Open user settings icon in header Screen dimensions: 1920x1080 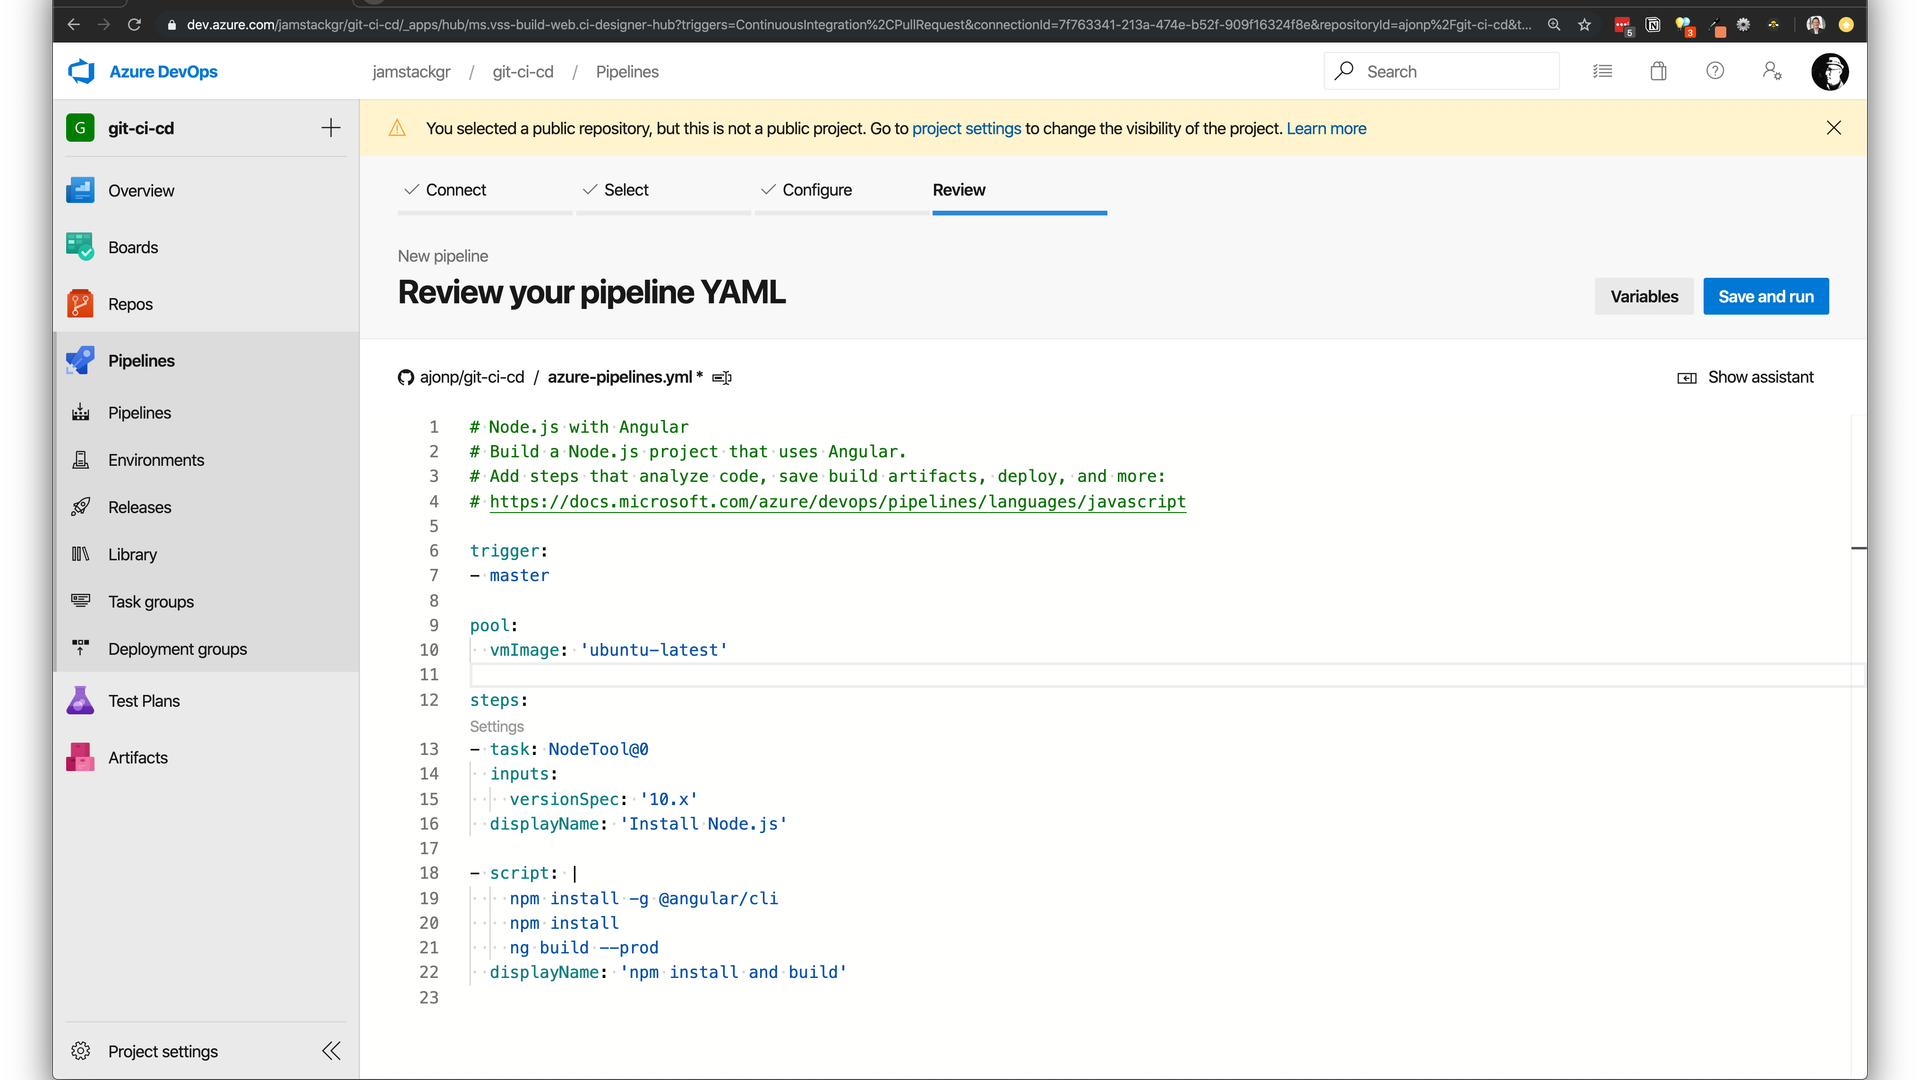tap(1772, 71)
